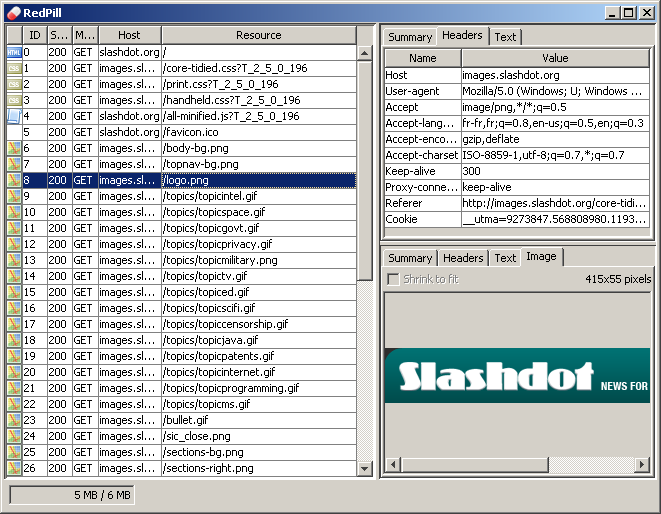Open the request Summary tab

410,37
